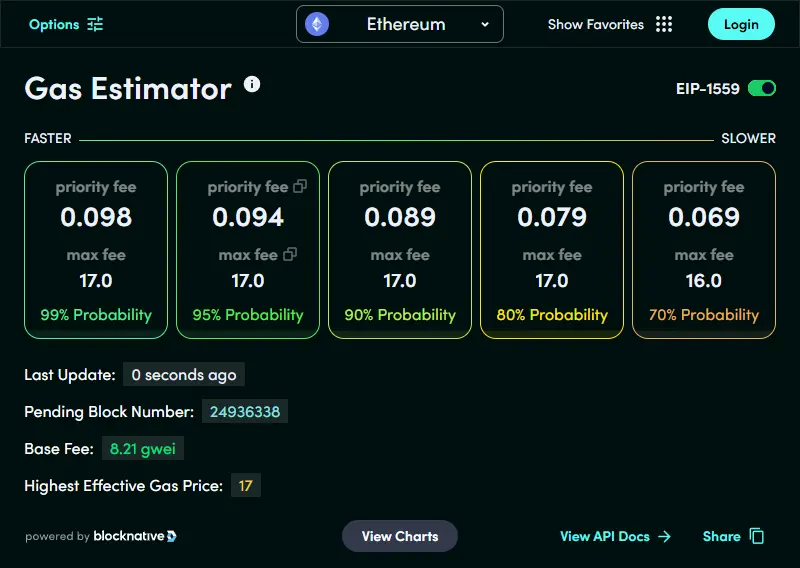Open the blocknative powered-by link

coord(101,536)
